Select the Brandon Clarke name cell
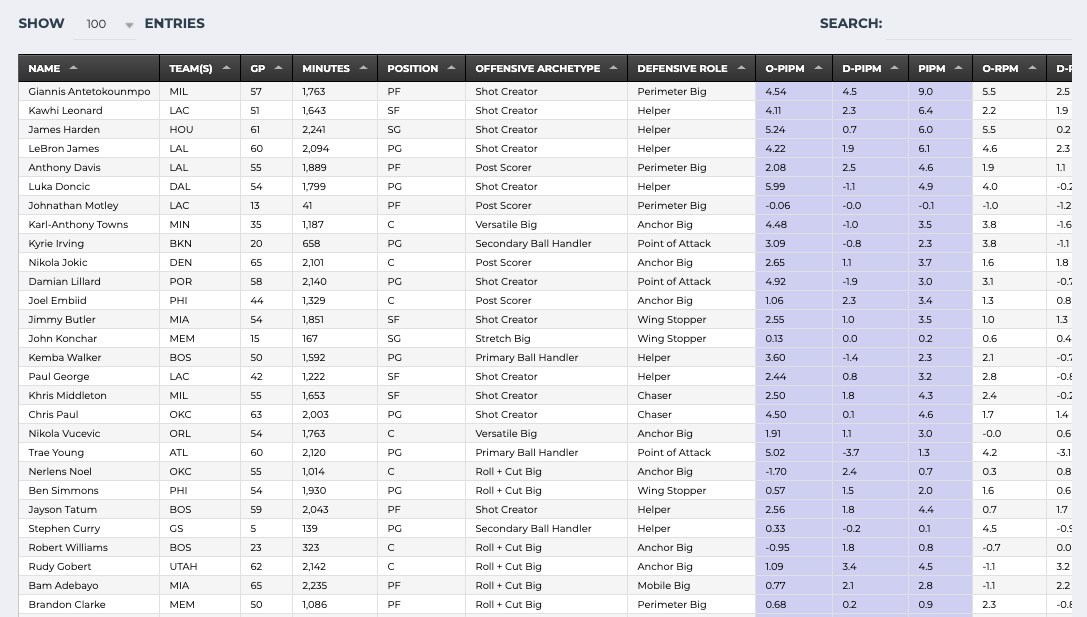The width and height of the screenshot is (1087, 617). [x=89, y=605]
